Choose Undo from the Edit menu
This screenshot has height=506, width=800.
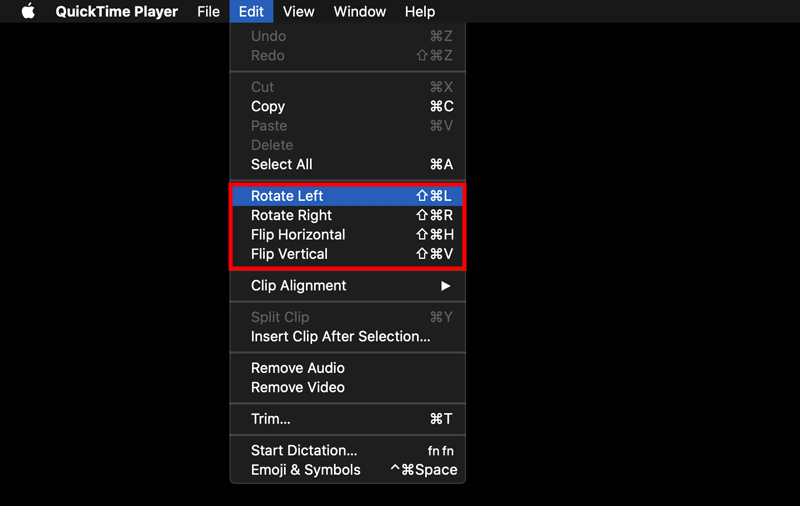[x=347, y=36]
